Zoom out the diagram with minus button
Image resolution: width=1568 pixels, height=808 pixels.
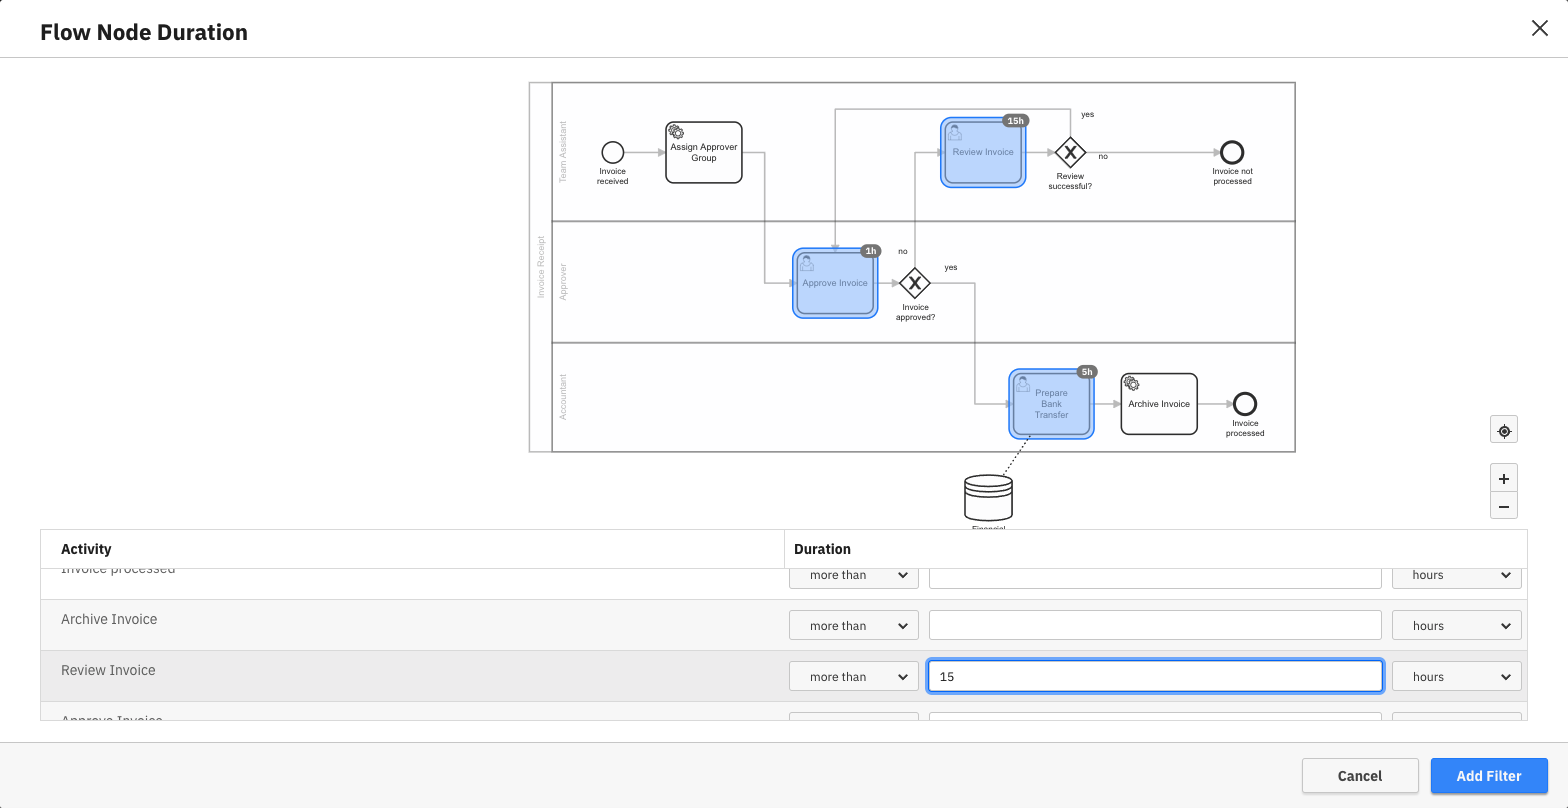click(x=1503, y=506)
